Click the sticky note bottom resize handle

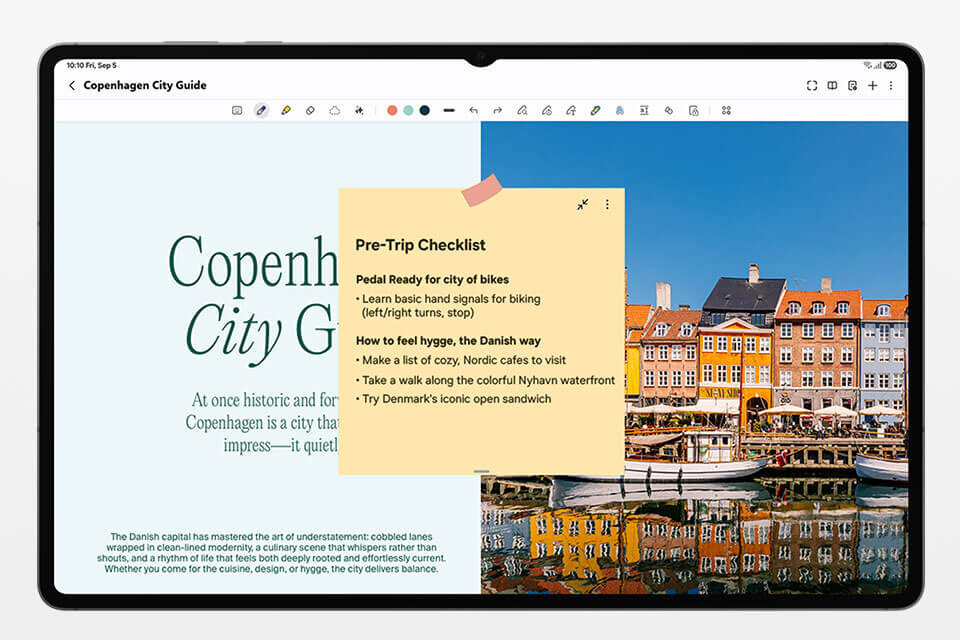click(x=481, y=471)
